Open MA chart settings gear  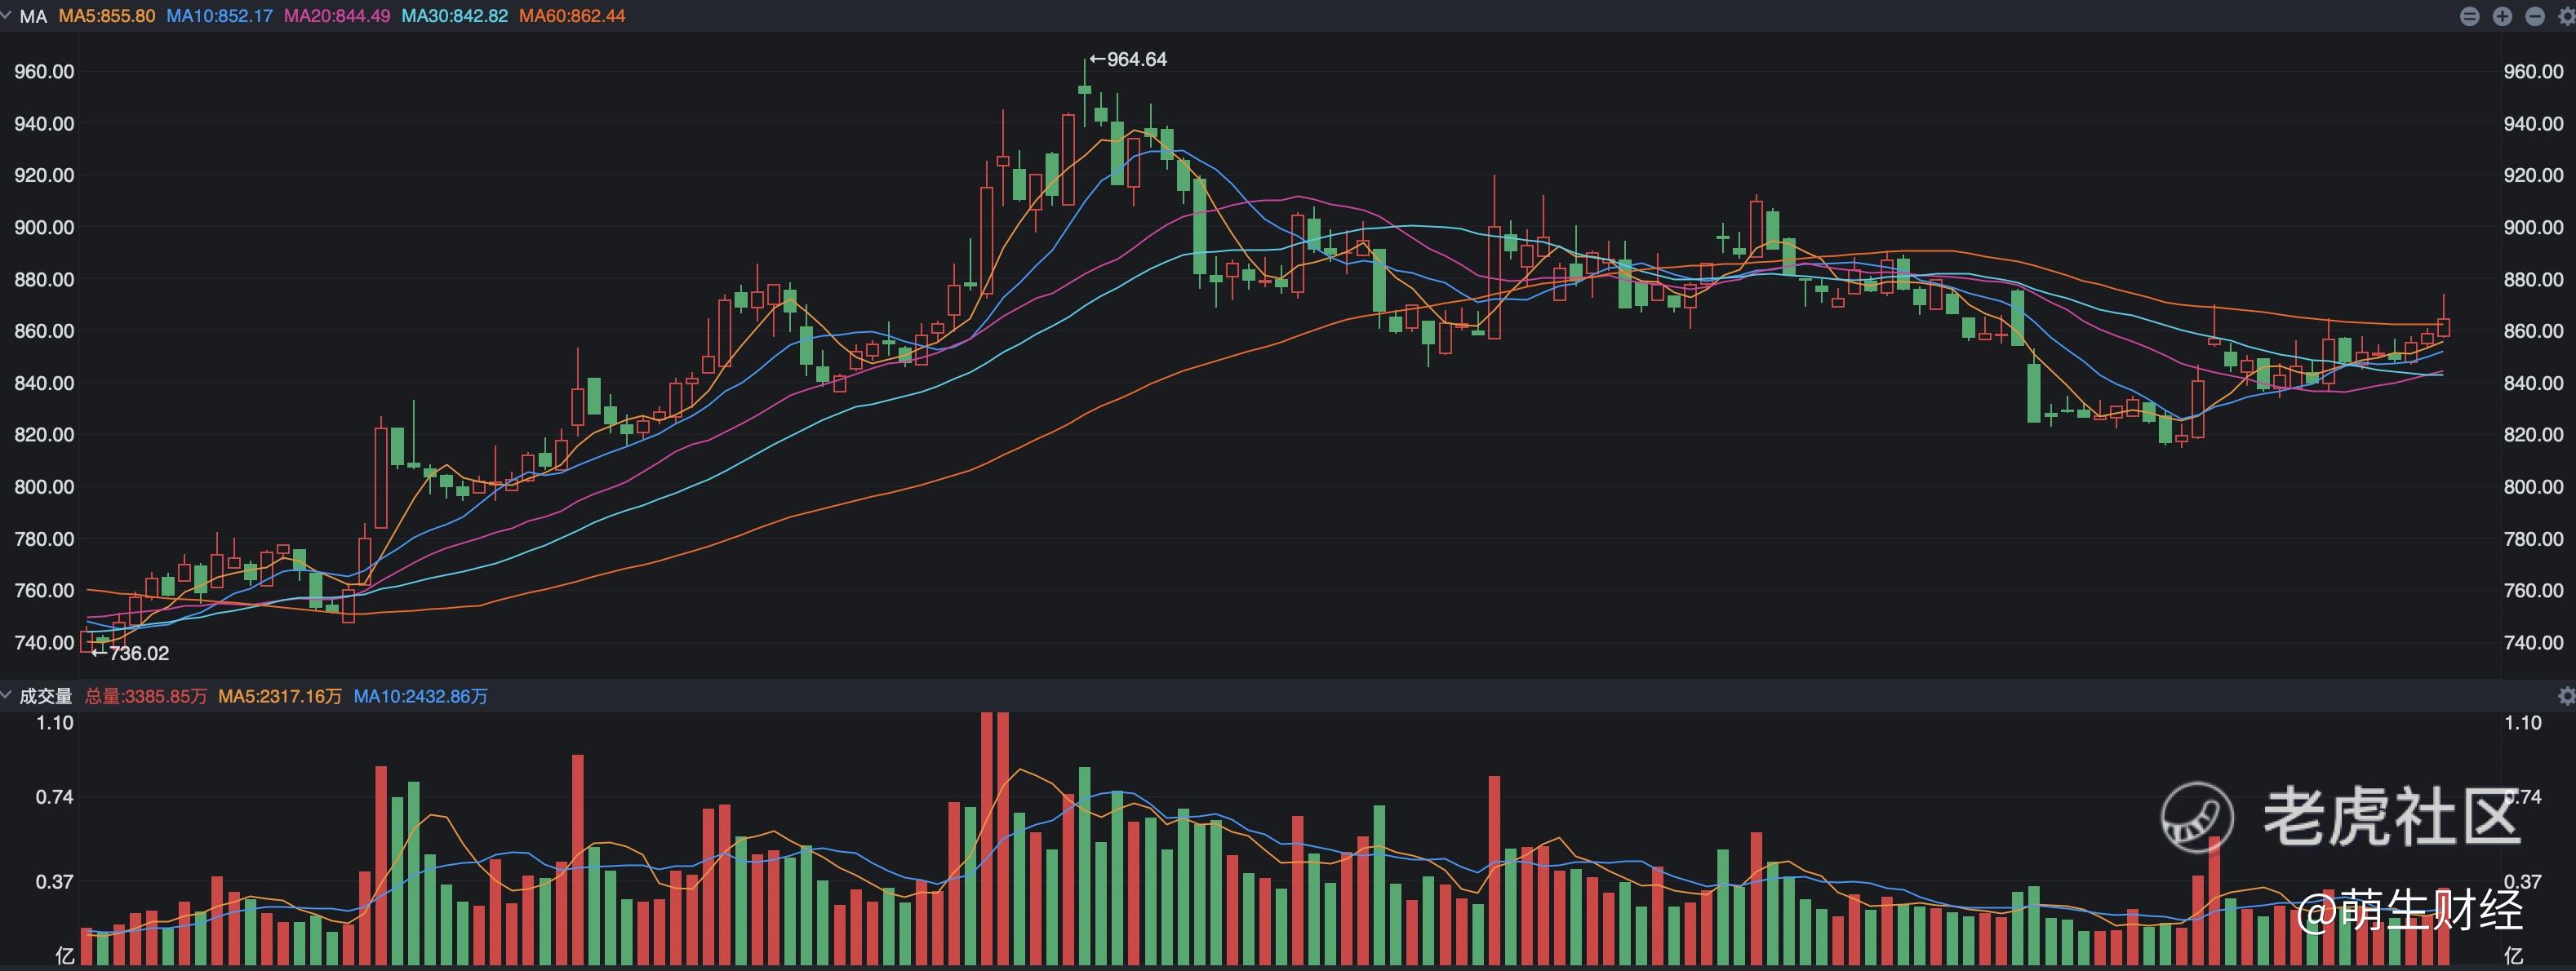click(2566, 16)
